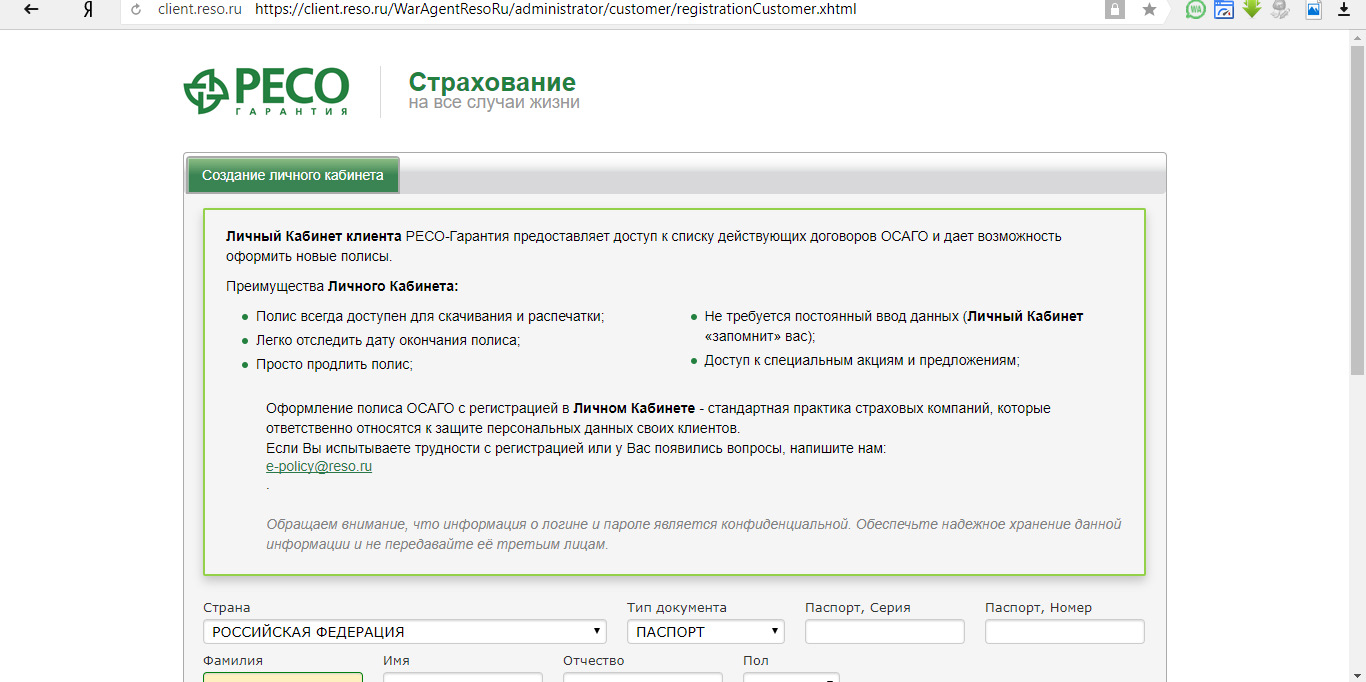1366x682 pixels.
Task: Open the image-file extension icon
Action: click(x=1314, y=10)
